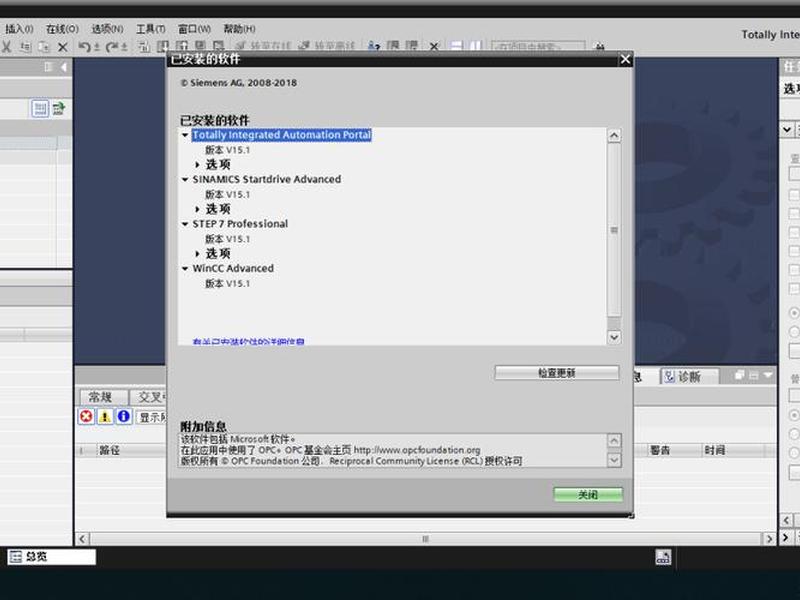
Task: Expand 选项 under STEP 7 Professional
Action: (x=197, y=253)
